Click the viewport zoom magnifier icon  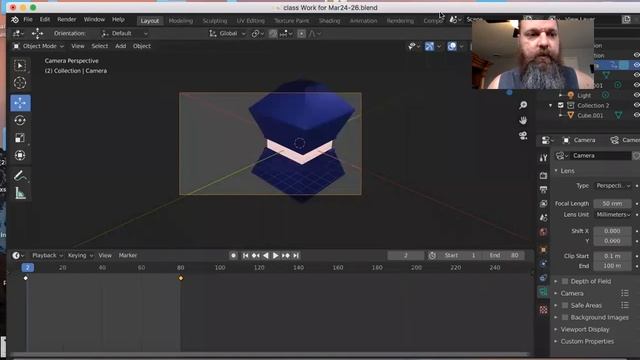click(523, 105)
